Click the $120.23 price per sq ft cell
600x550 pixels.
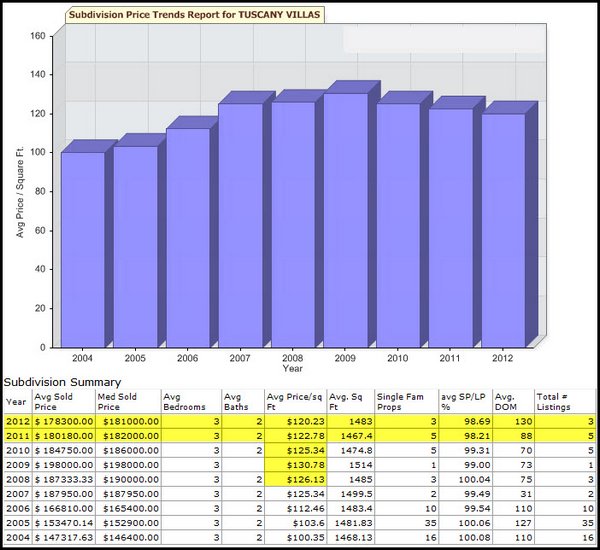click(x=295, y=421)
